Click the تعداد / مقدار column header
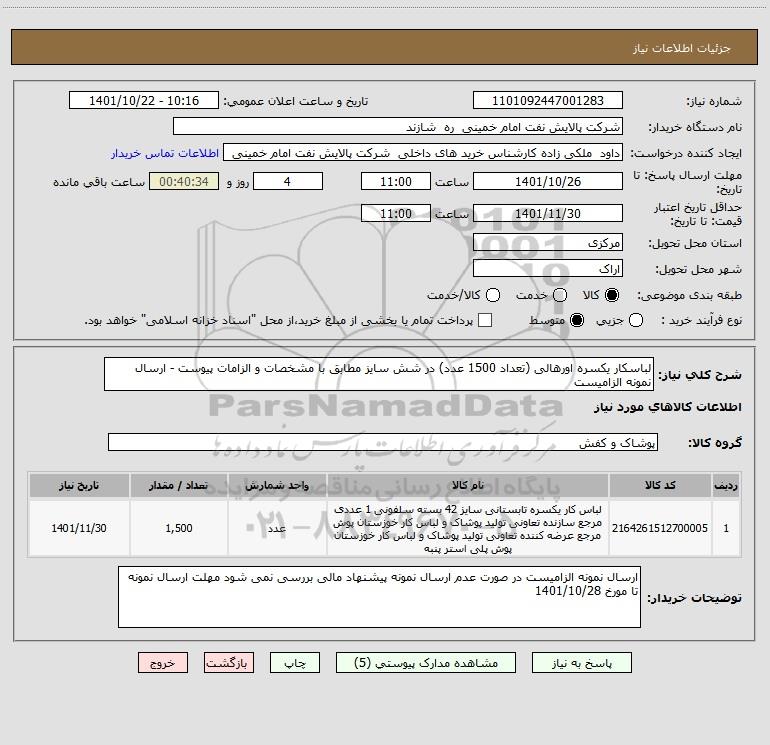This screenshot has width=770, height=745. pyautogui.click(x=179, y=486)
